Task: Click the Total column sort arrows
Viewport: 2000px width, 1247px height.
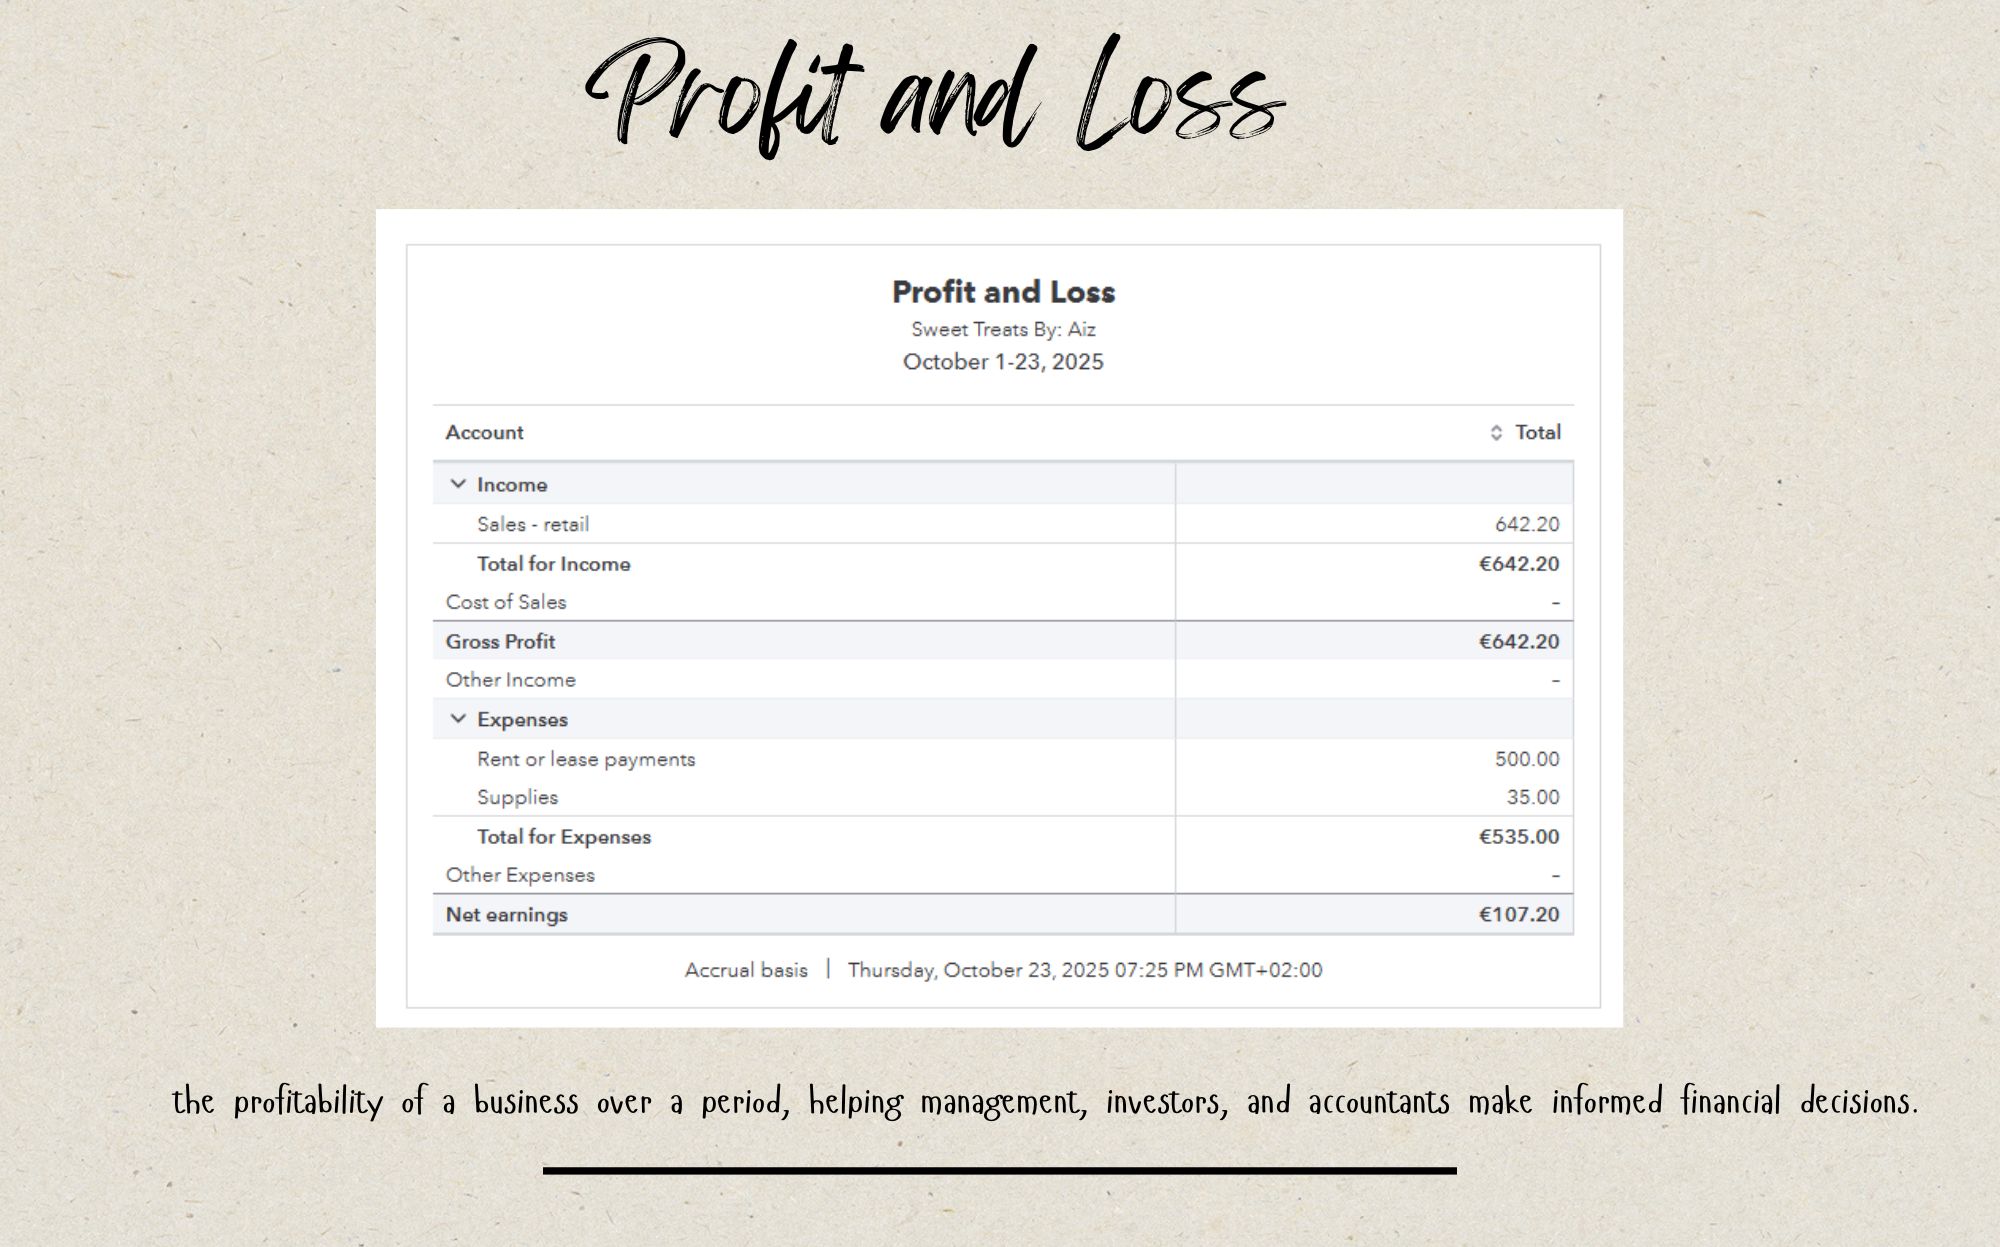Action: pyautogui.click(x=1496, y=433)
